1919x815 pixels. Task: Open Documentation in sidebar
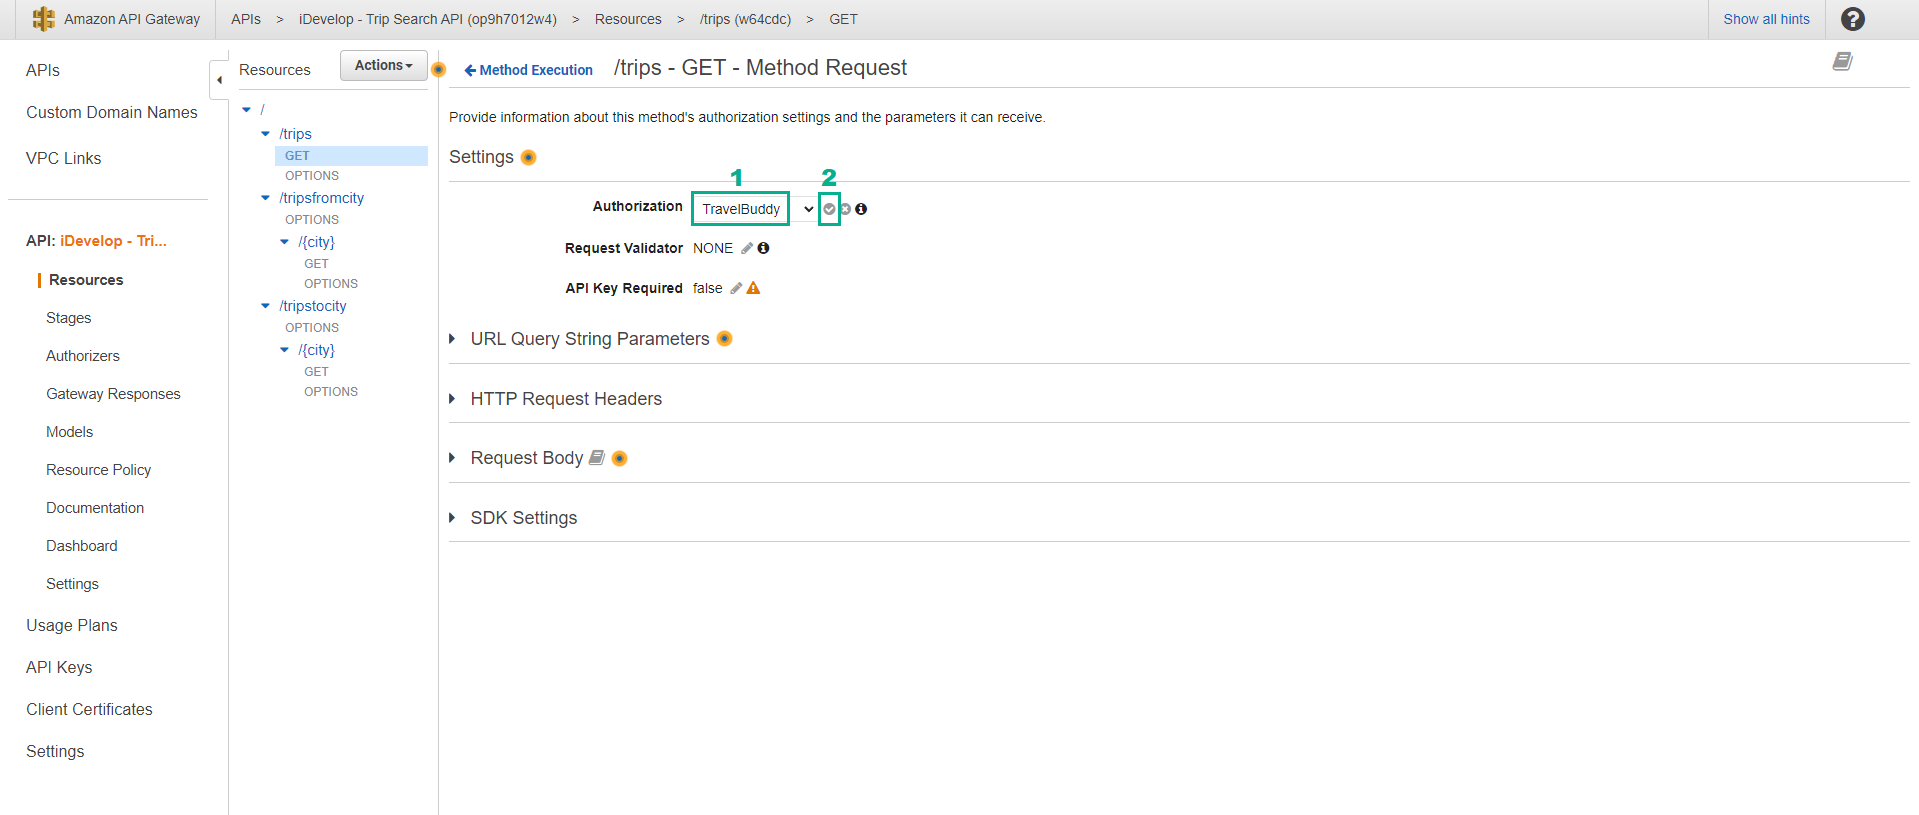point(95,508)
